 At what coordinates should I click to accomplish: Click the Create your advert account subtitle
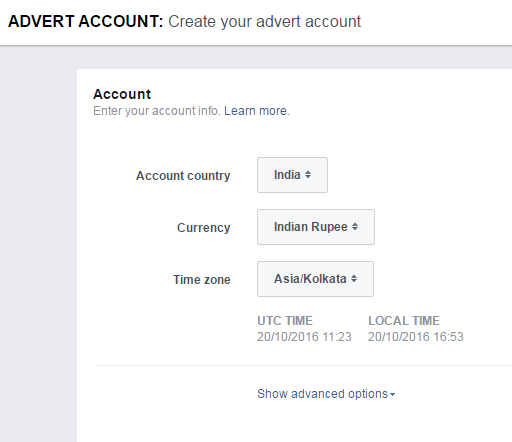(x=264, y=22)
